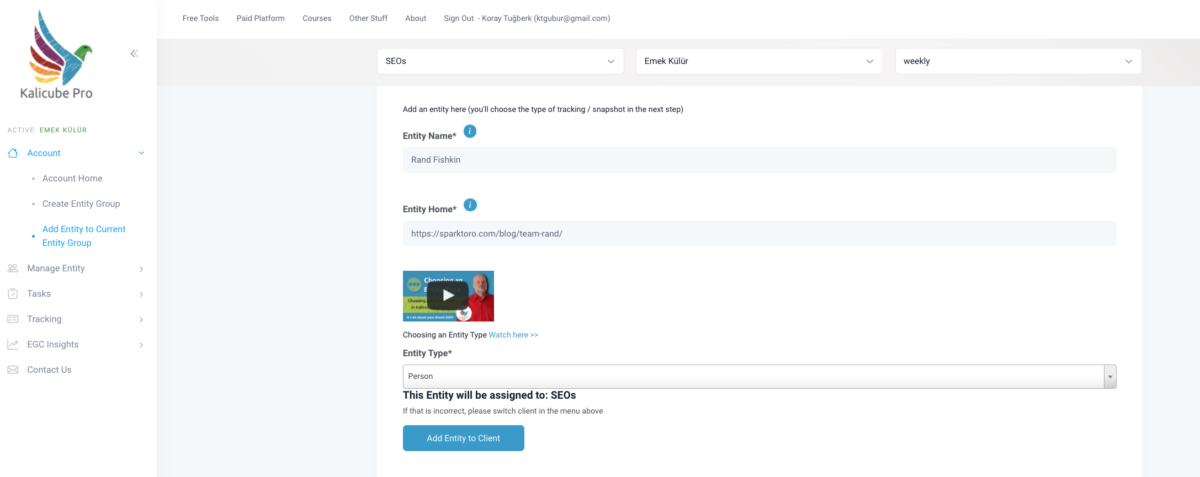
Task: Click the Account label in sidebar
Action: pyautogui.click(x=44, y=153)
